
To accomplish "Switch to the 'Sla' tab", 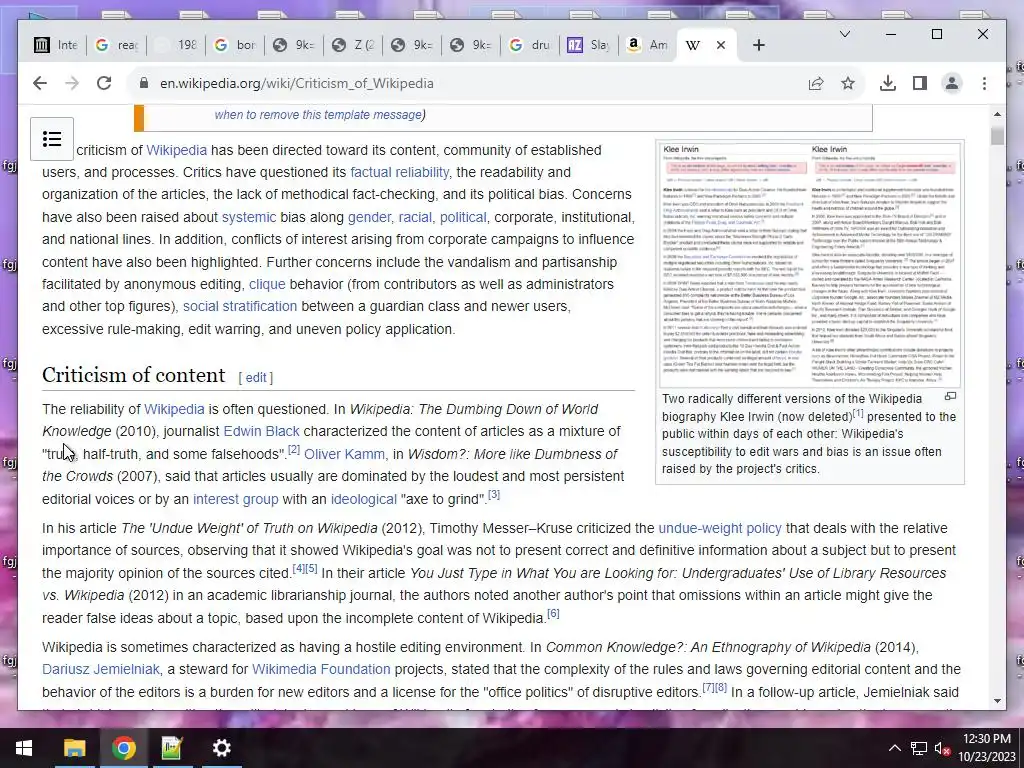I will pos(589,45).
